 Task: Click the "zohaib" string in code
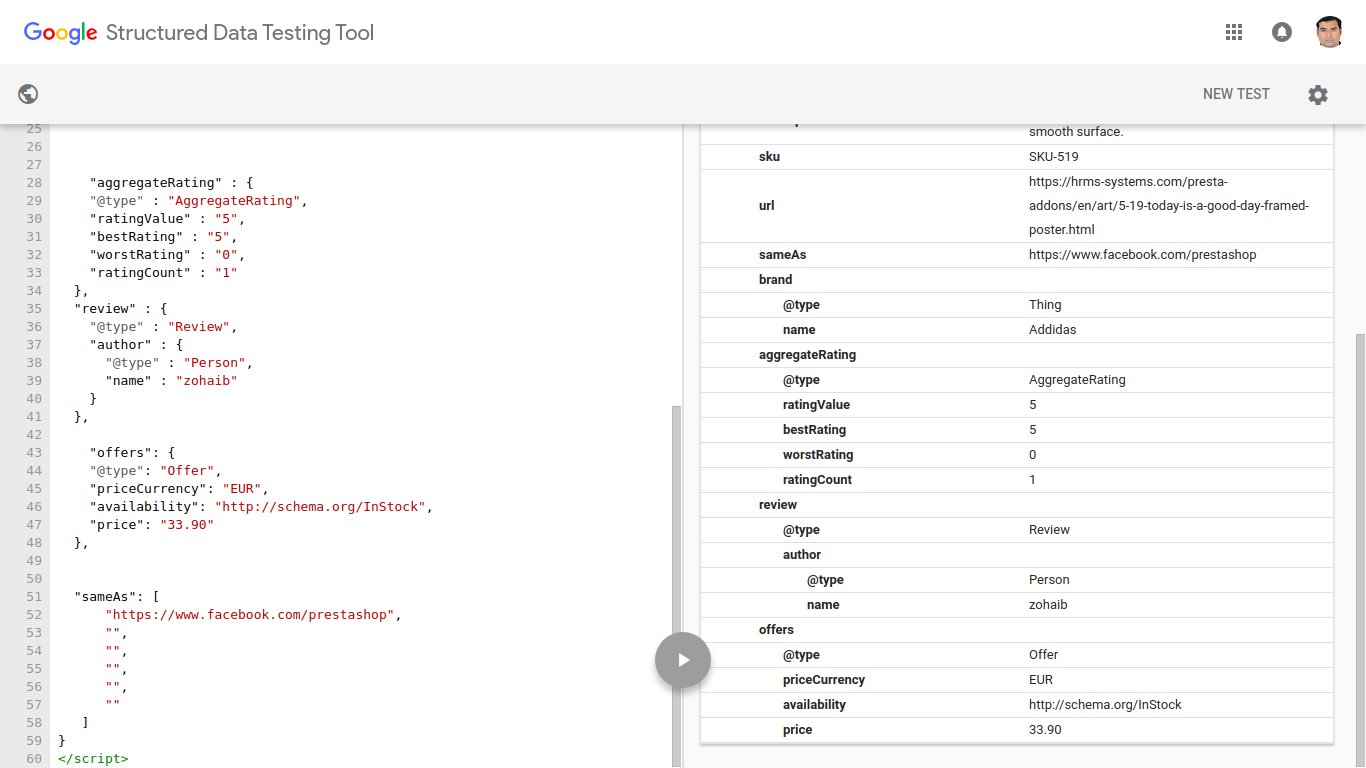coord(207,381)
